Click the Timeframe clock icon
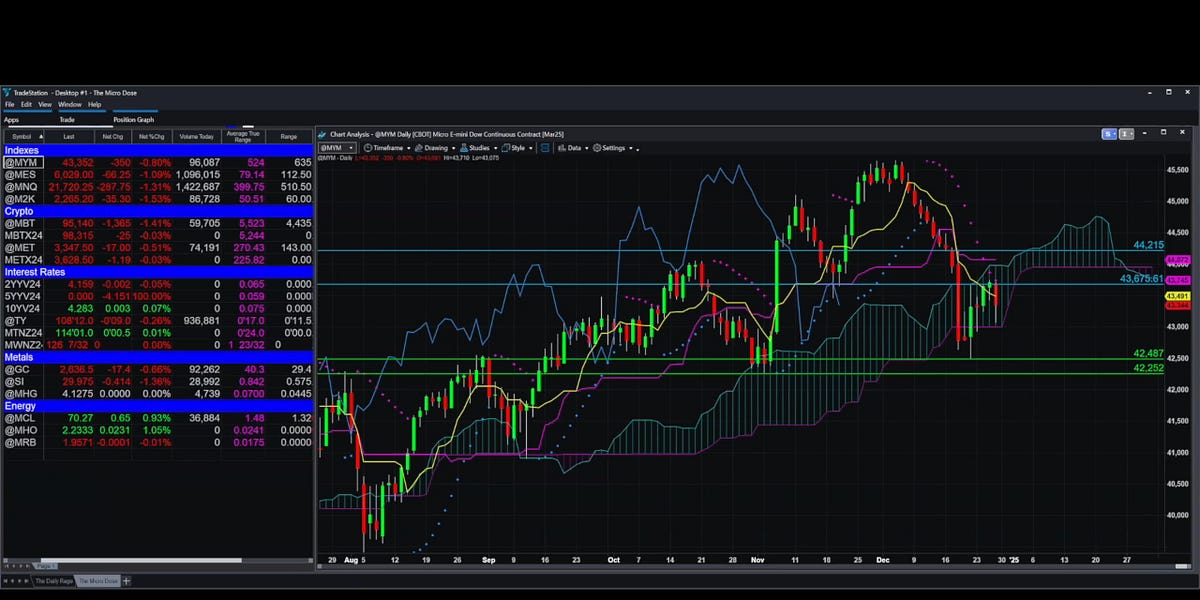Screen dimensions: 1200x600 click(366, 147)
